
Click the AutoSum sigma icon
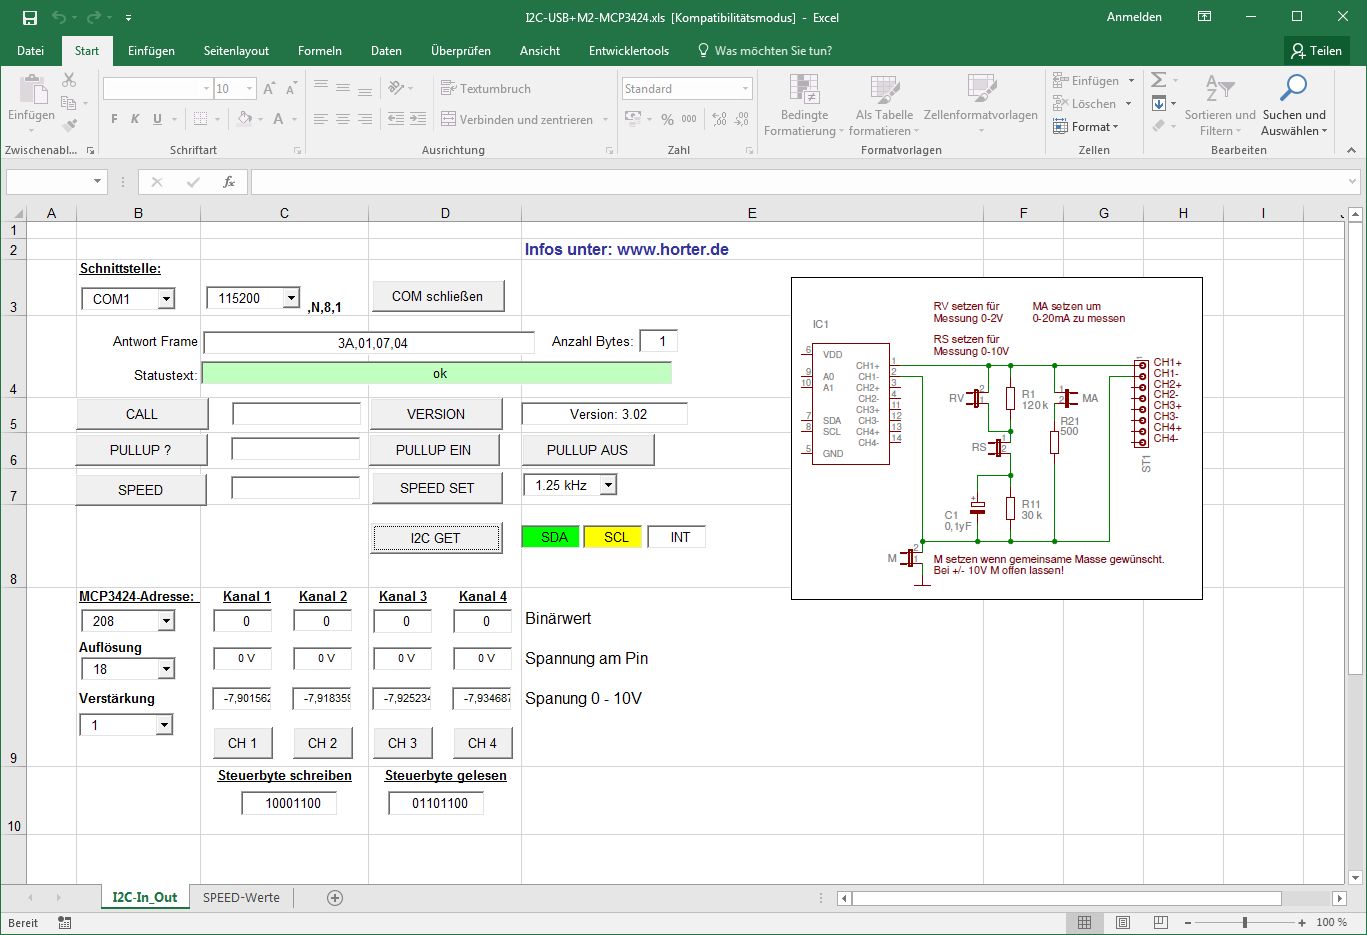click(x=1159, y=80)
